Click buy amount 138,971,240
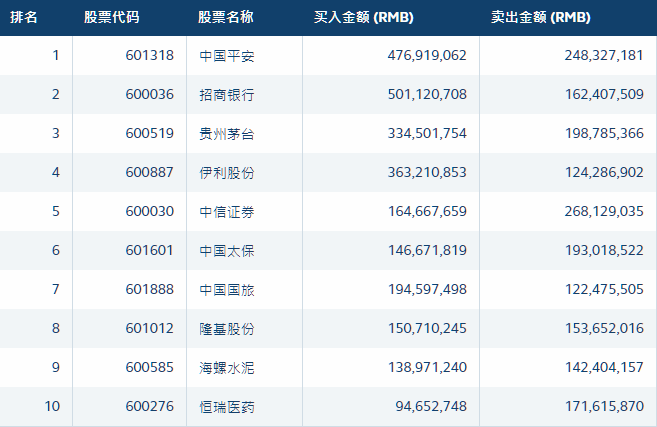This screenshot has height=427, width=657. (427, 367)
